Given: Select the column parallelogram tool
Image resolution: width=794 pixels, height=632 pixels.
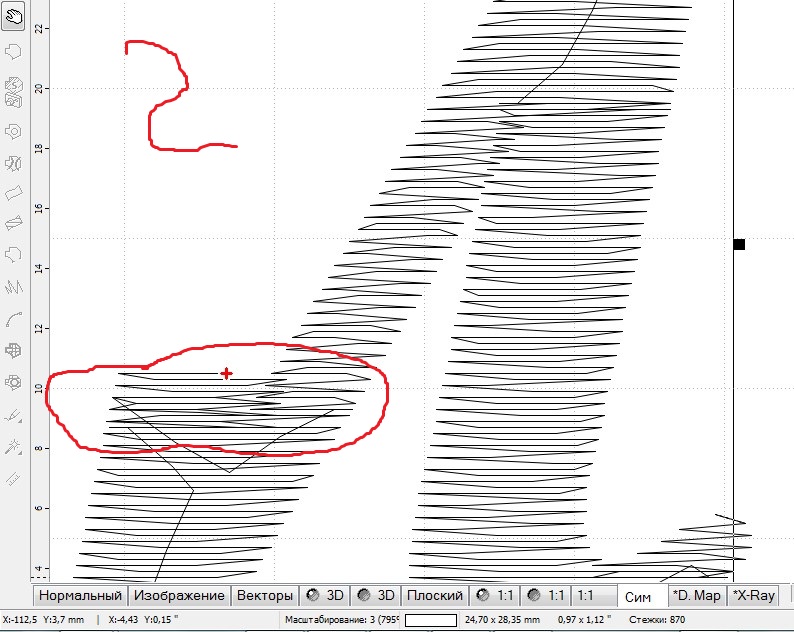Looking at the screenshot, I should click(14, 193).
